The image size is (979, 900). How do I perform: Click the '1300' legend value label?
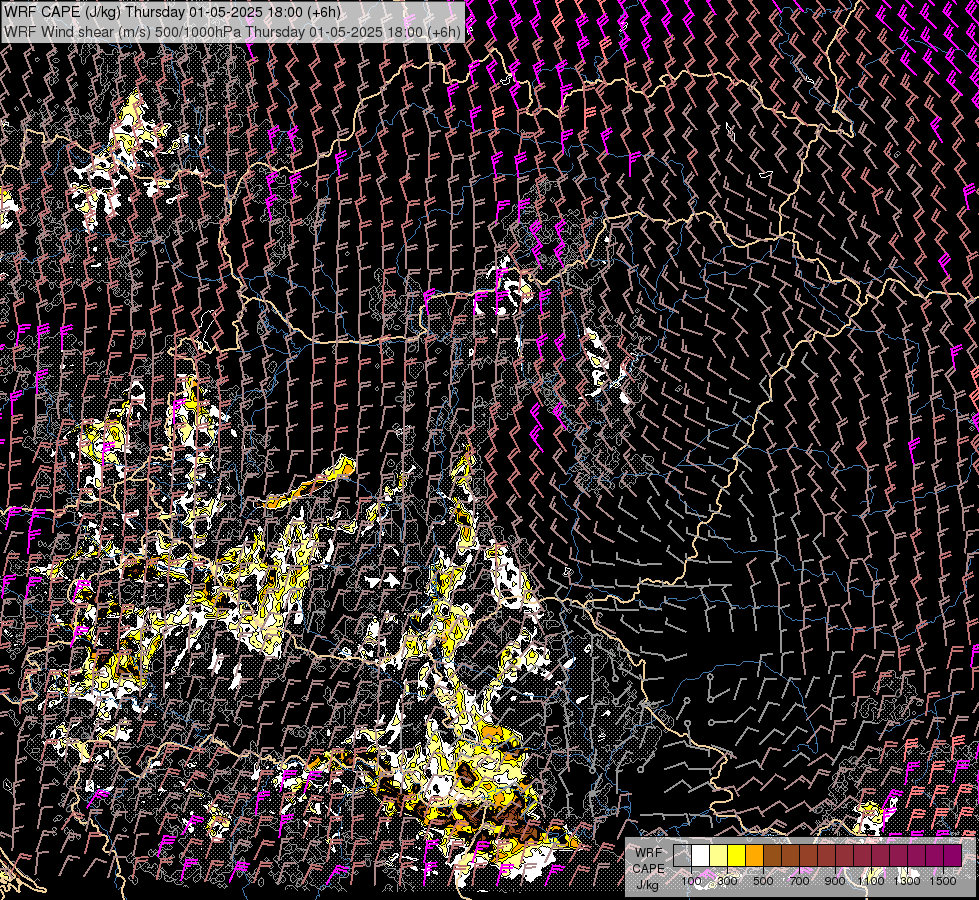[x=907, y=881]
